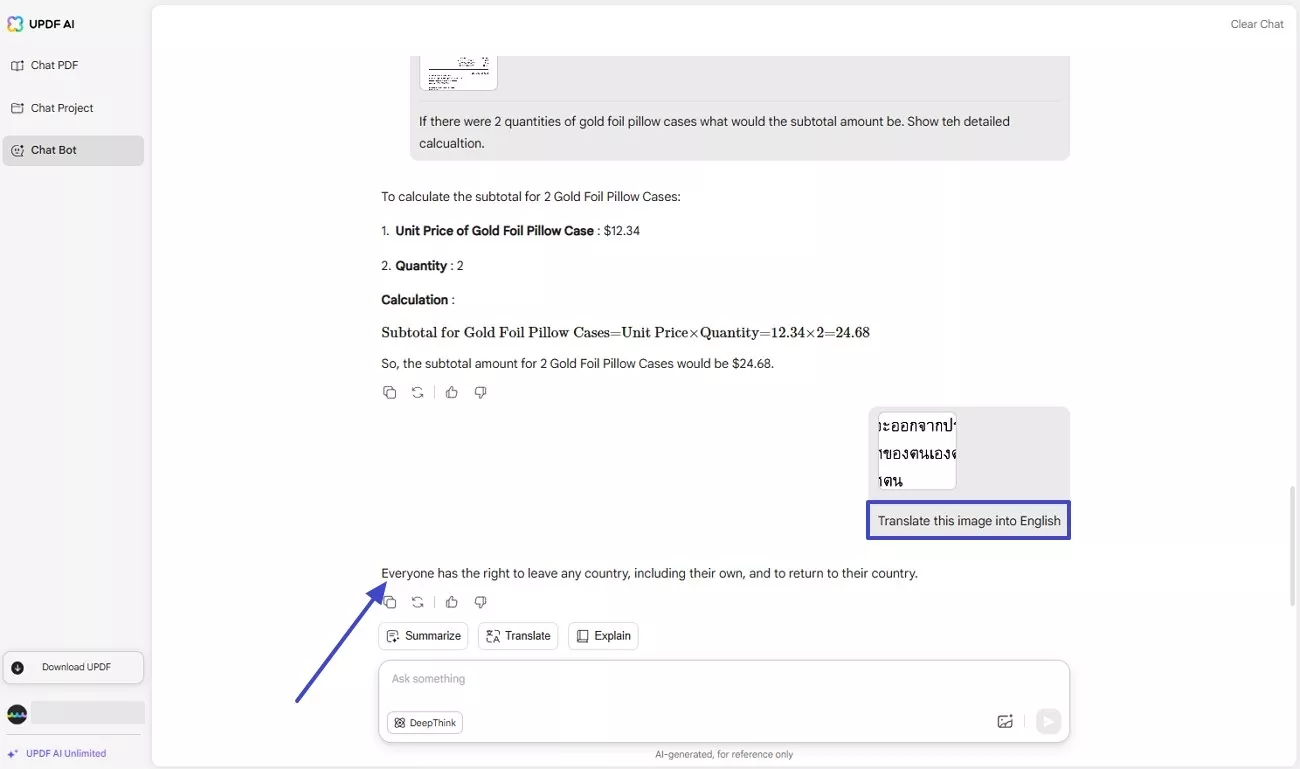Click the send message icon
Screen dimensions: 1300x769
tap(1048, 721)
